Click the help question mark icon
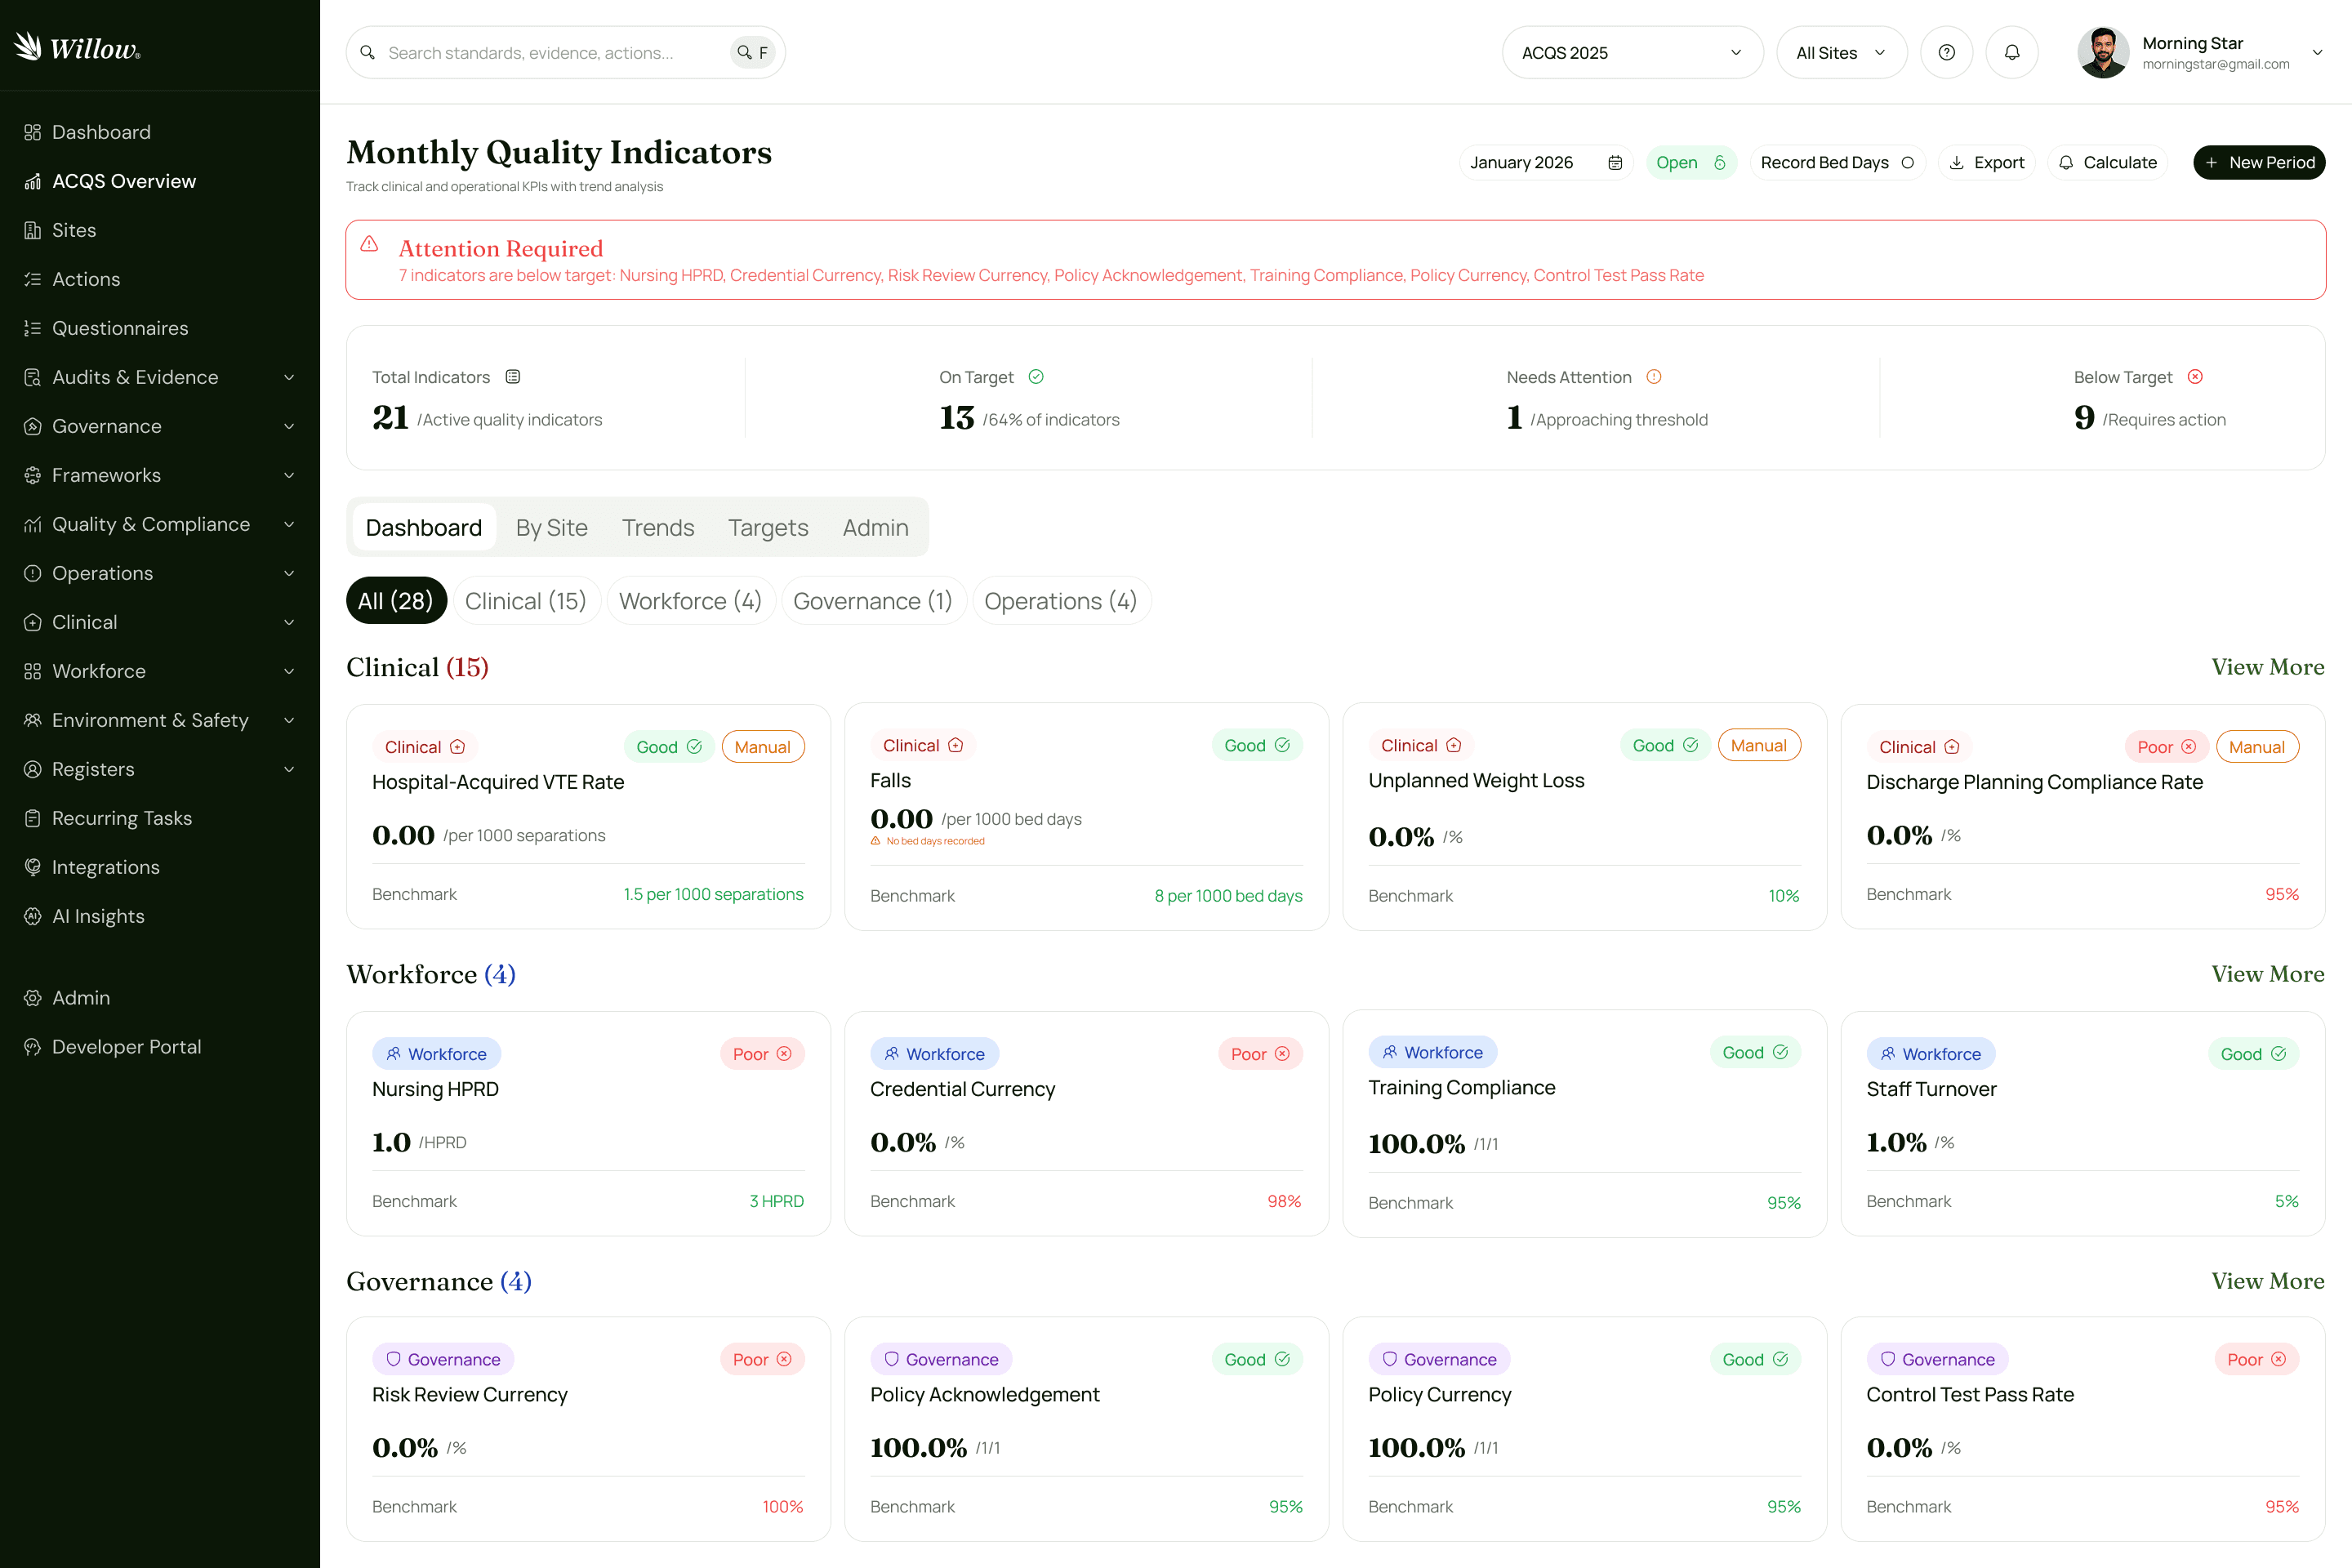The height and width of the screenshot is (1568, 2352). click(1947, 52)
